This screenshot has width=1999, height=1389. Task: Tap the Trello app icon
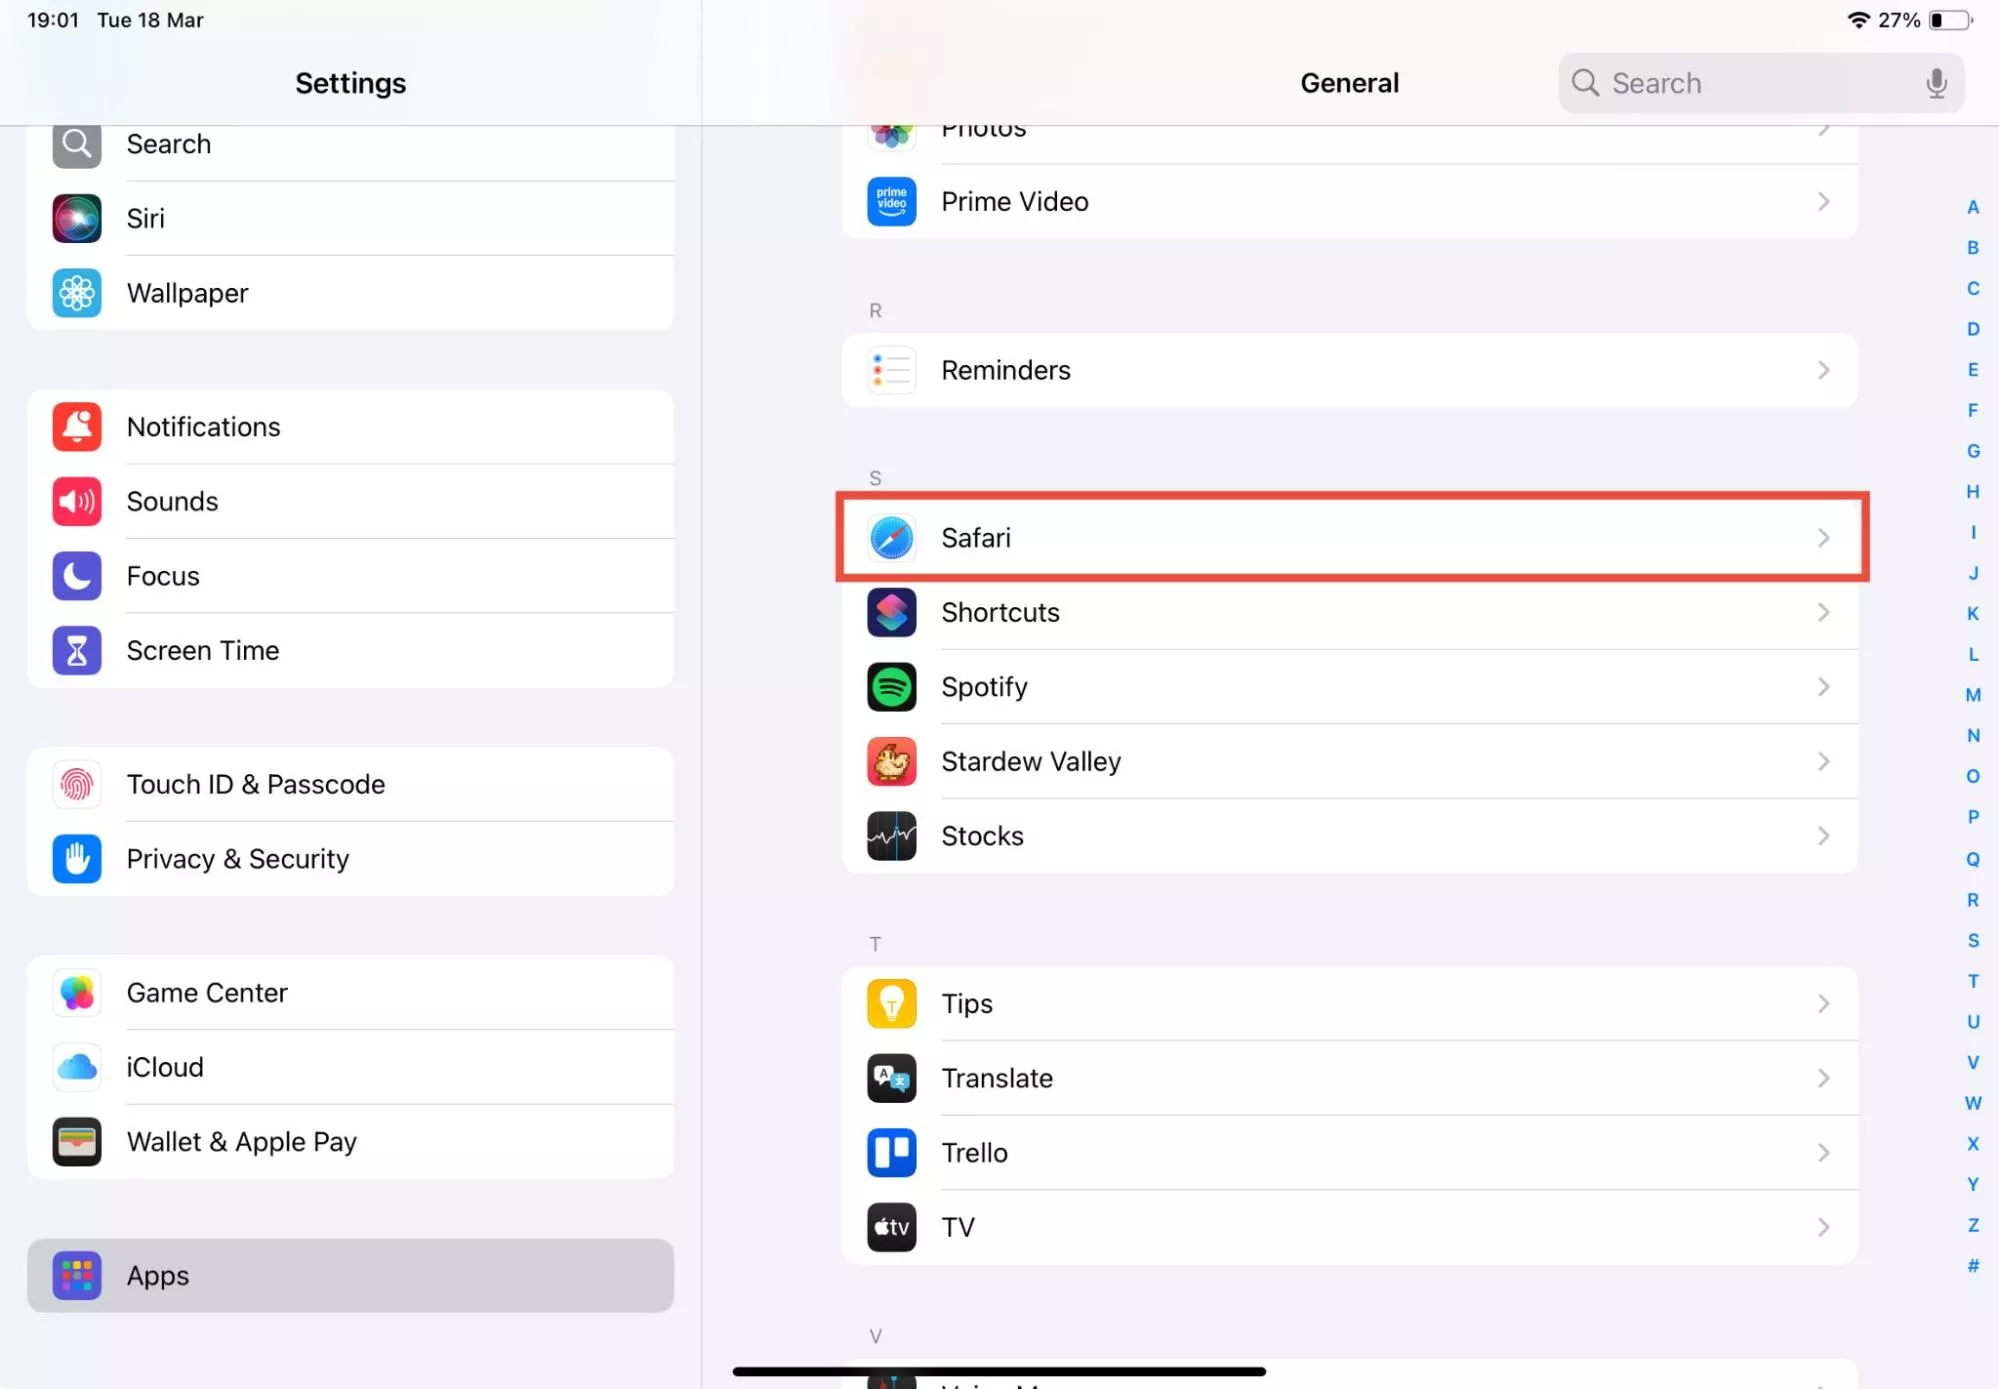point(891,1153)
